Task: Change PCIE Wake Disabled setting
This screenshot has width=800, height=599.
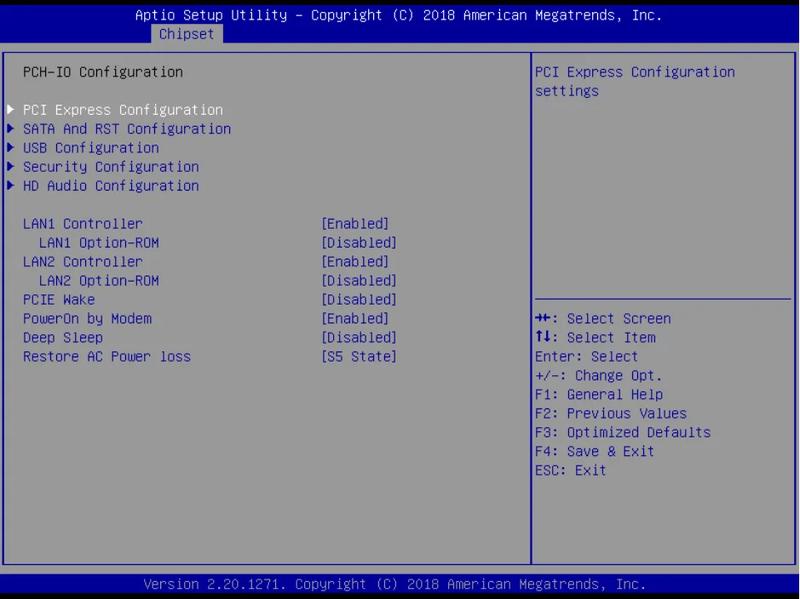Action: [x=359, y=300]
